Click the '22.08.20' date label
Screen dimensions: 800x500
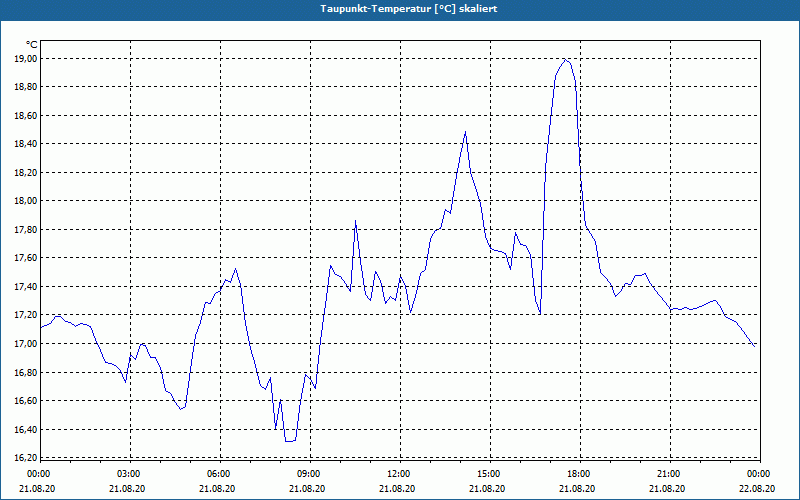point(758,488)
